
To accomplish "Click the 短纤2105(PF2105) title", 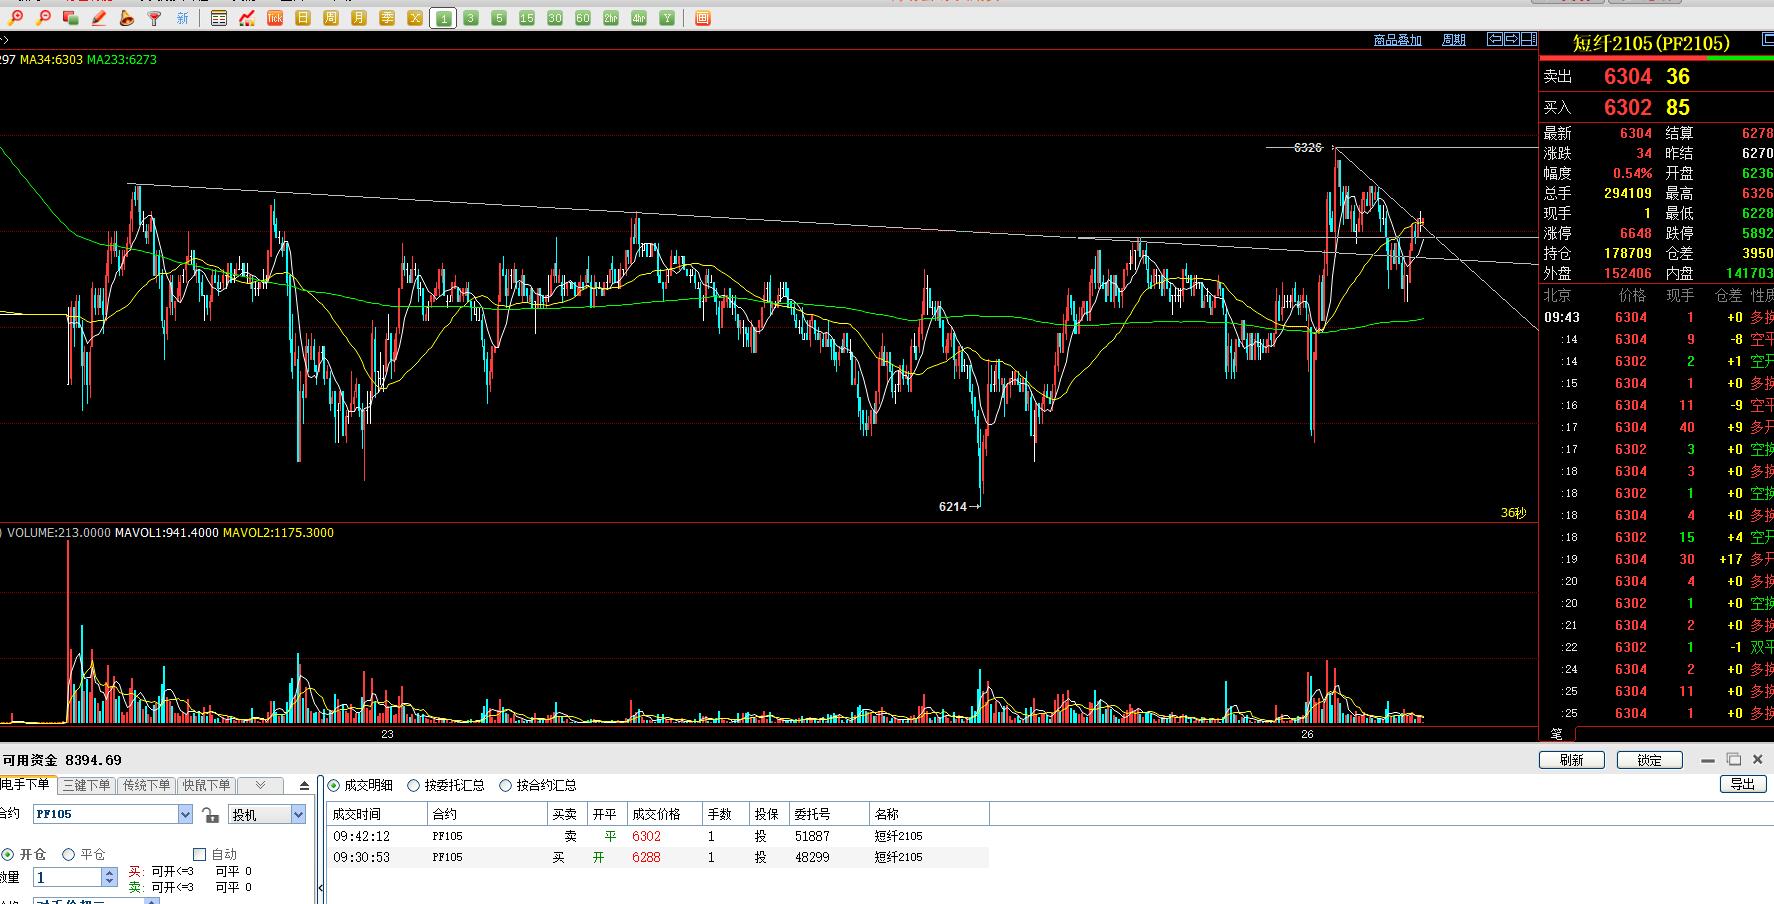I will (x=1651, y=43).
